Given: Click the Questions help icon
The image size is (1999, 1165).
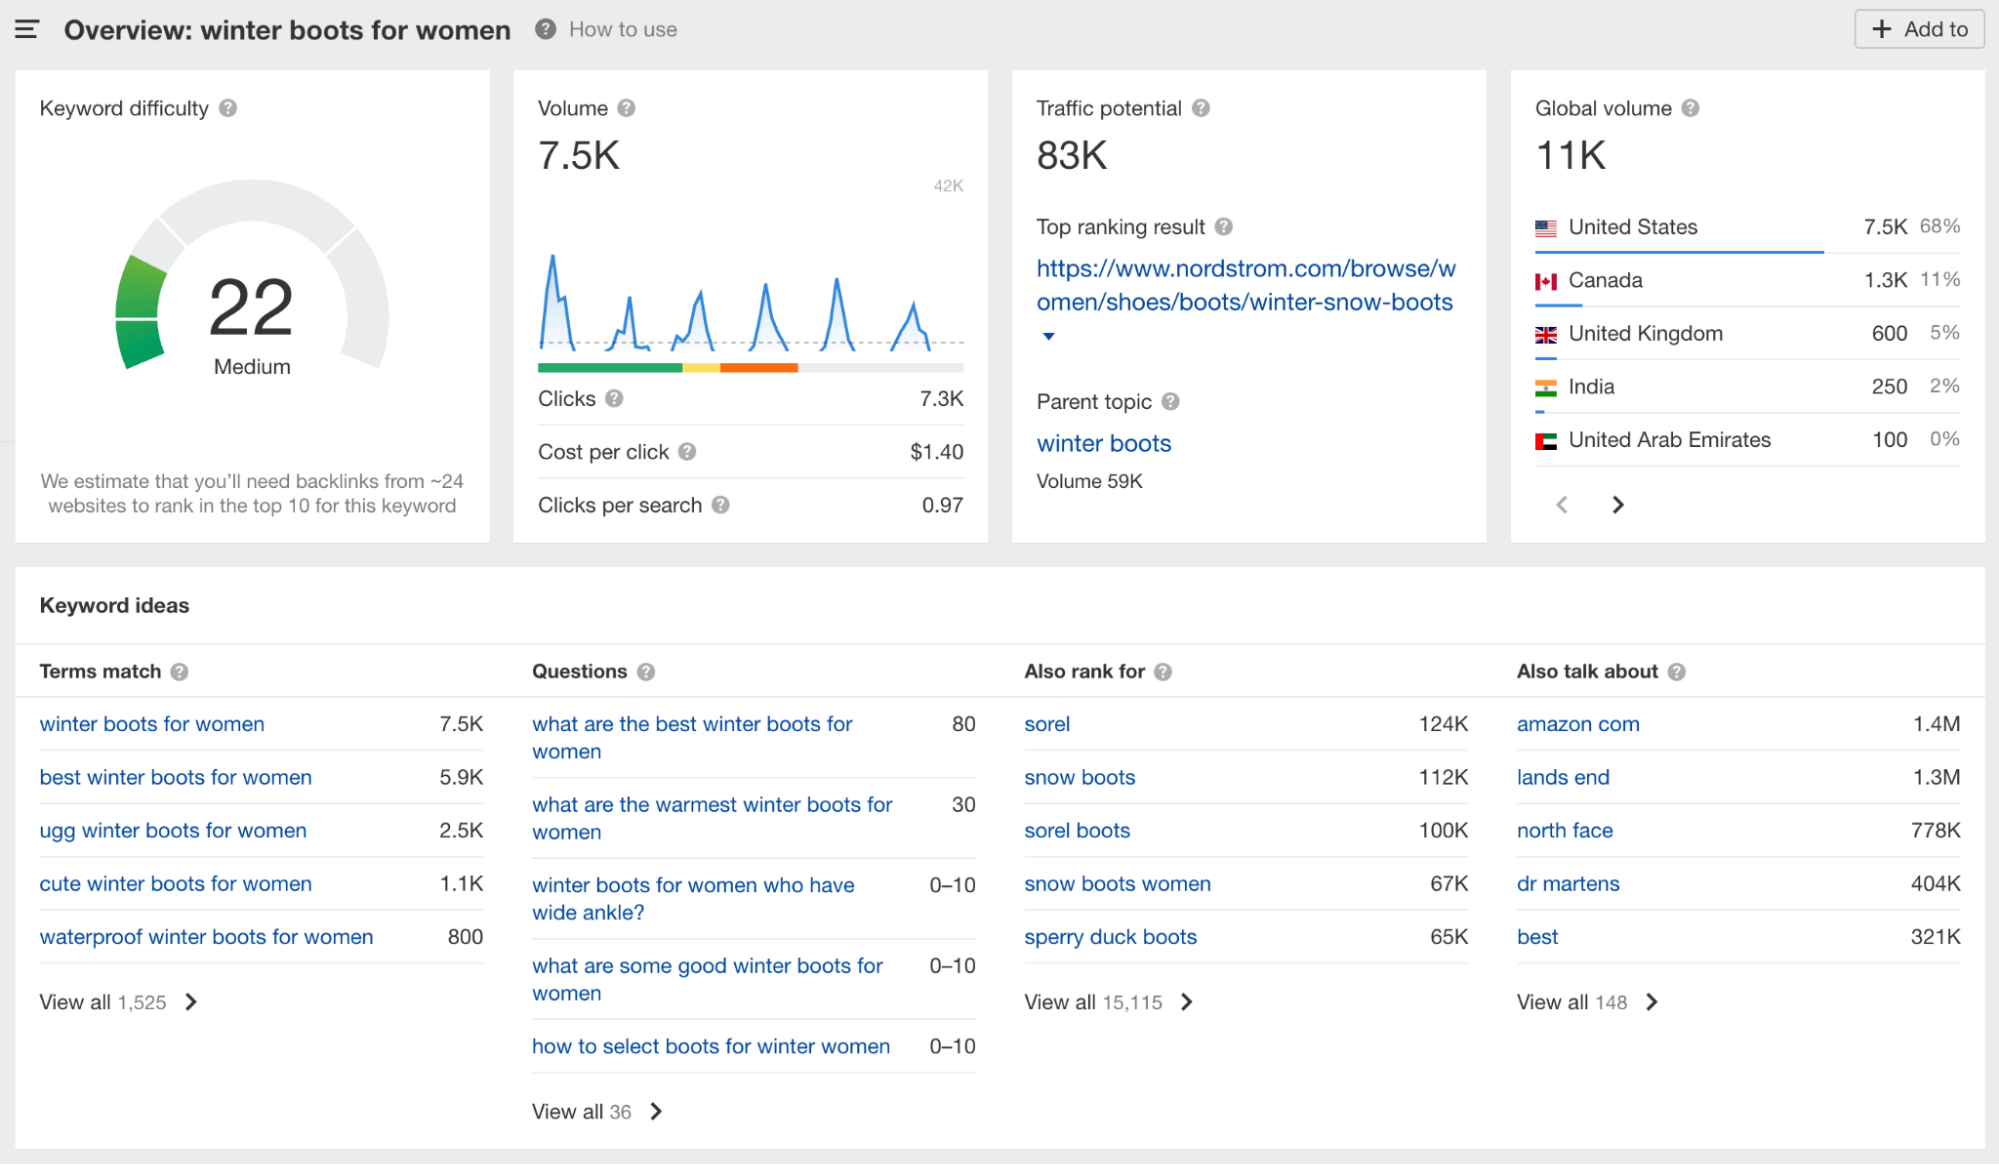Looking at the screenshot, I should [646, 672].
